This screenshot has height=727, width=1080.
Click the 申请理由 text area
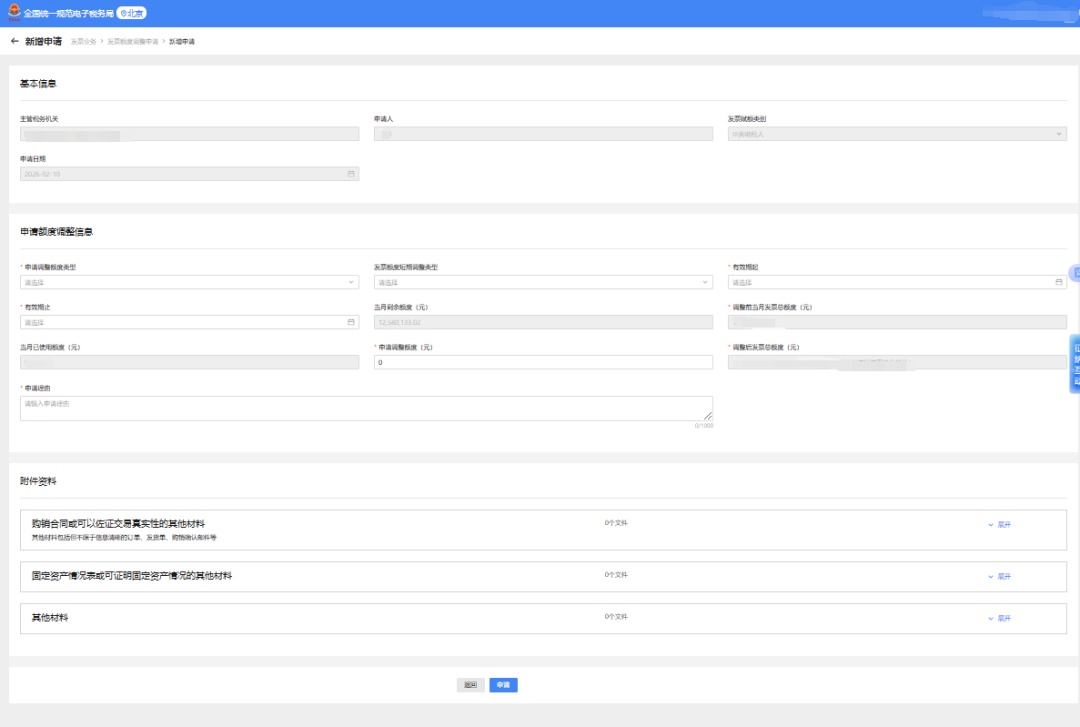(366, 408)
